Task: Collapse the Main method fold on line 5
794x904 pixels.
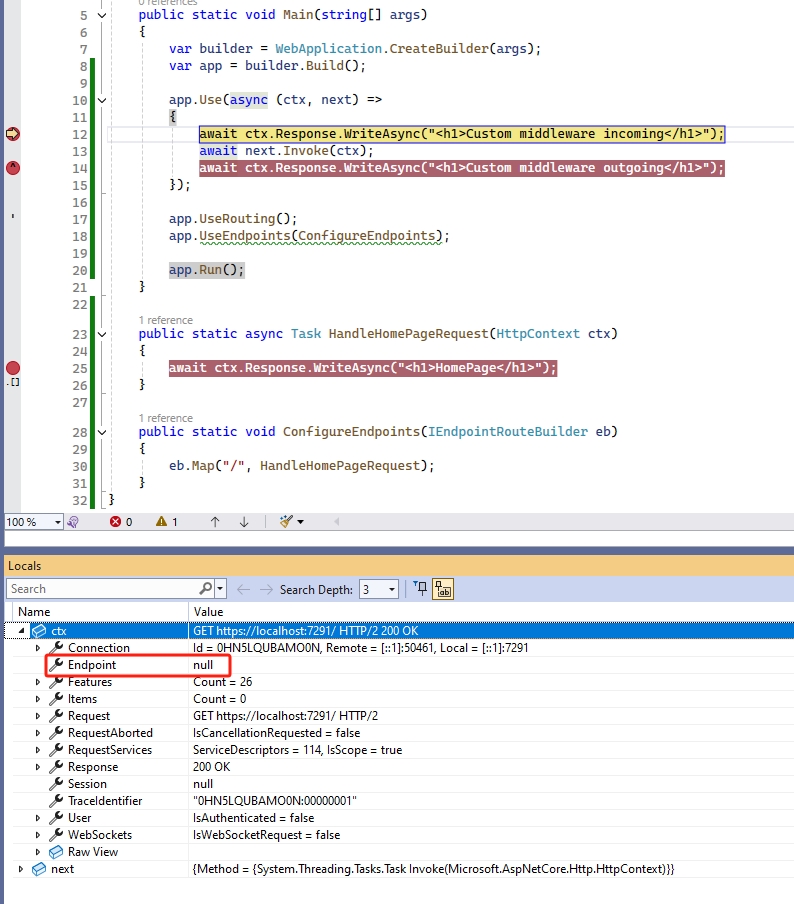Action: pos(102,15)
